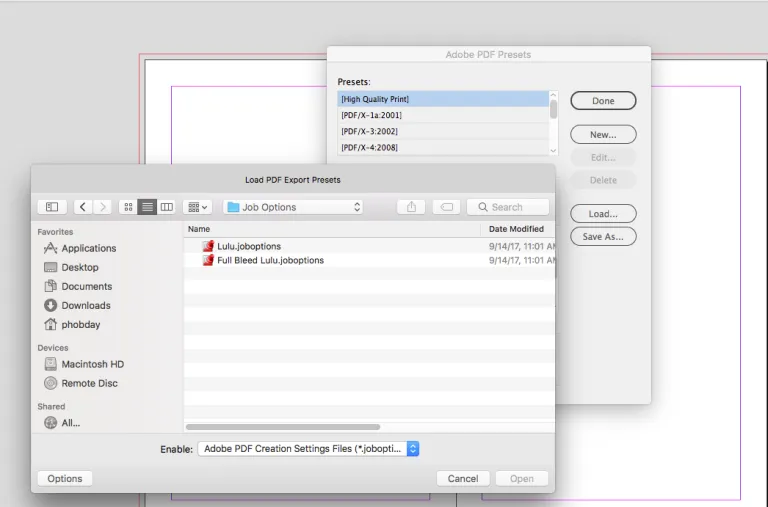The image size is (768, 507).
Task: Click Full Bleed Lulu.joboptions date cell
Action: coord(522,260)
